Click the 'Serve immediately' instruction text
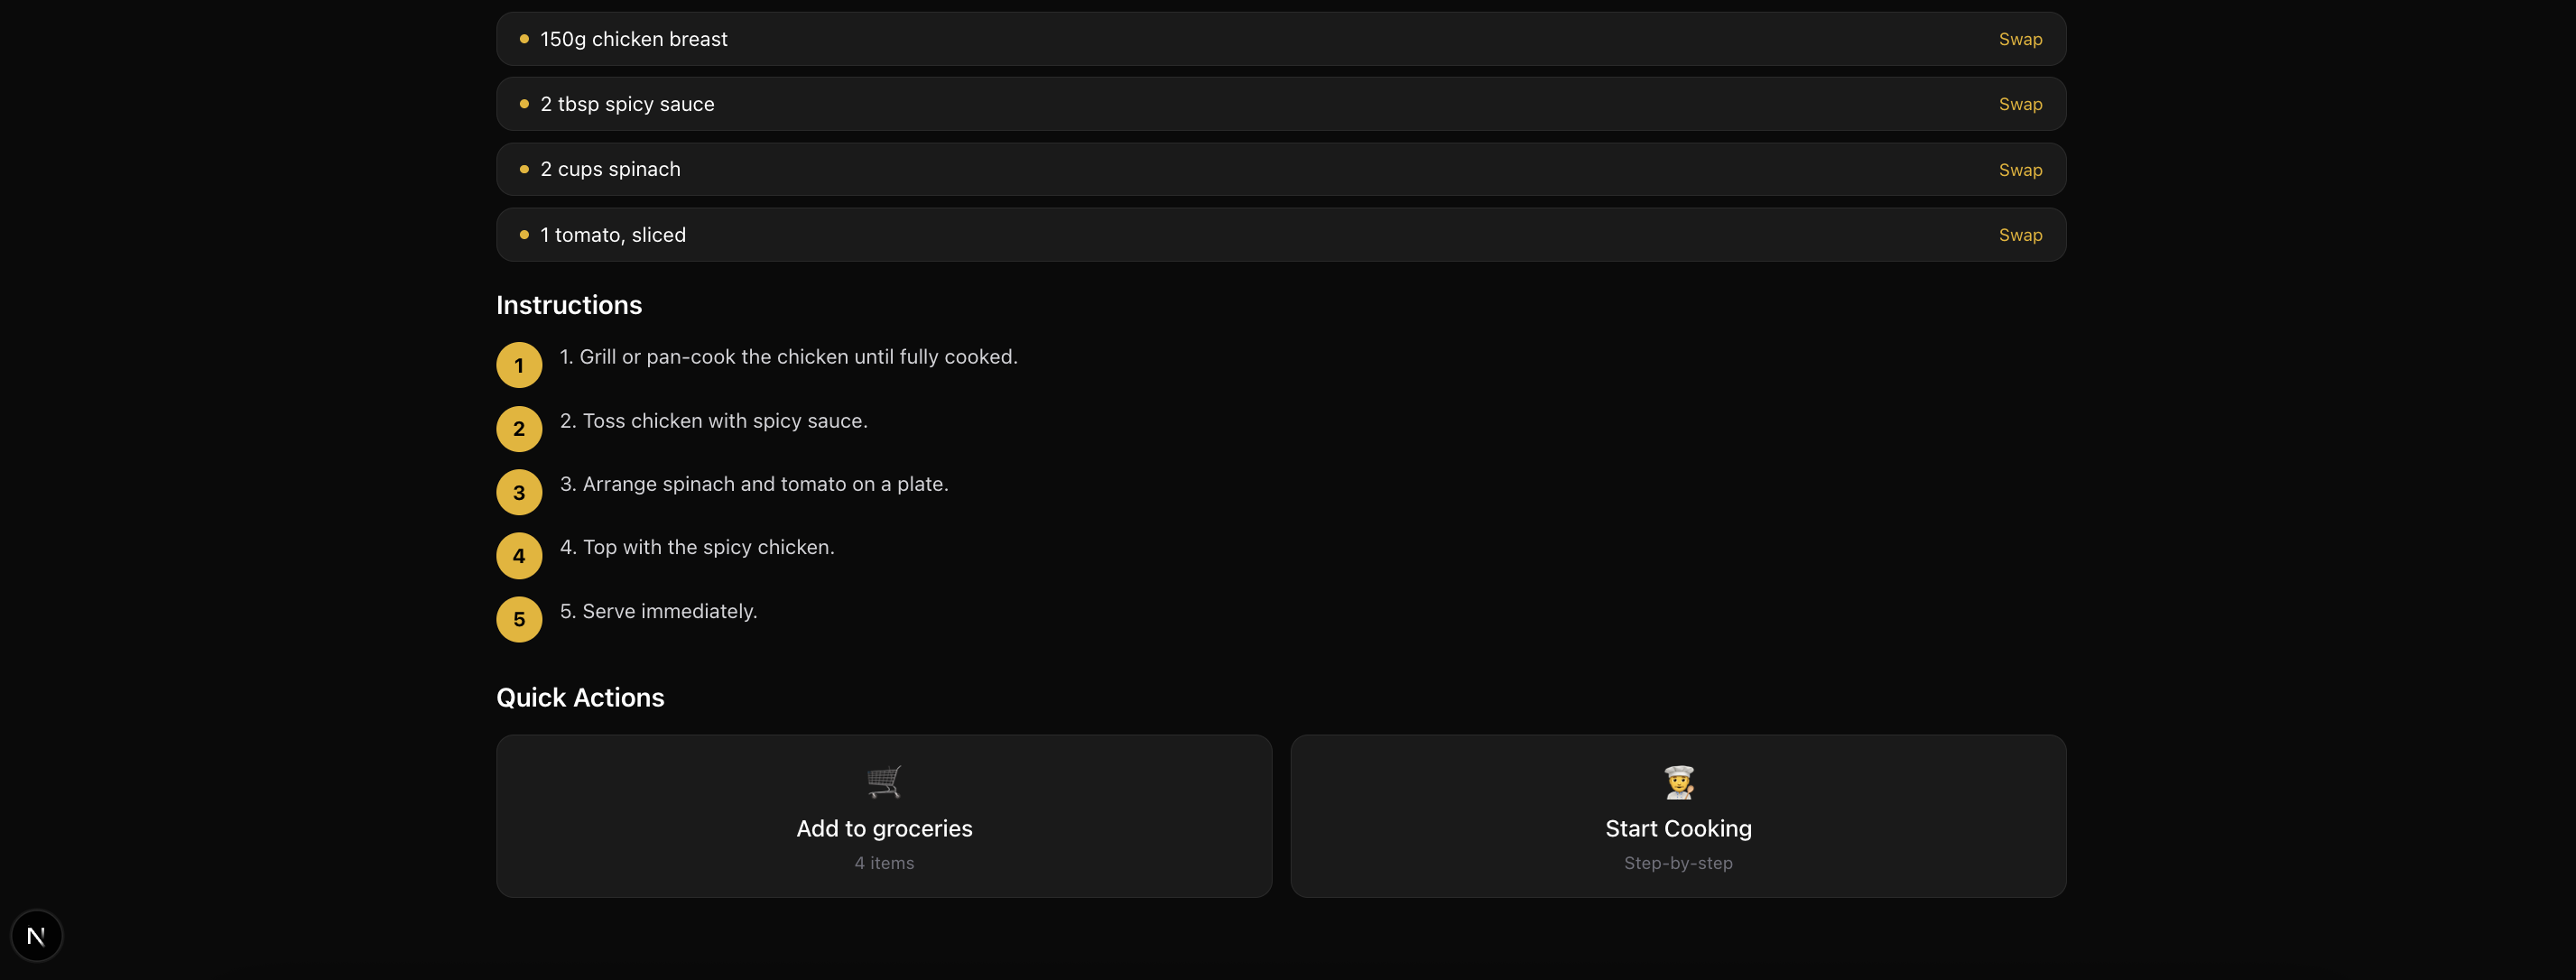The image size is (2576, 980). pyautogui.click(x=658, y=611)
